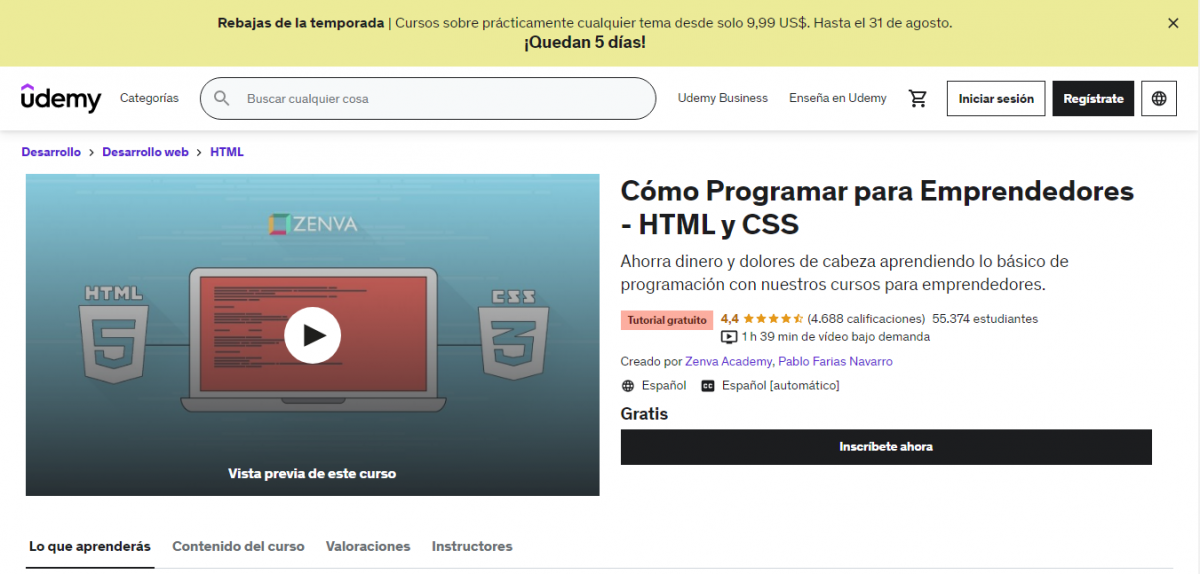
Task: Type in the 'Buscar cualquier cosa' field
Action: tap(440, 98)
